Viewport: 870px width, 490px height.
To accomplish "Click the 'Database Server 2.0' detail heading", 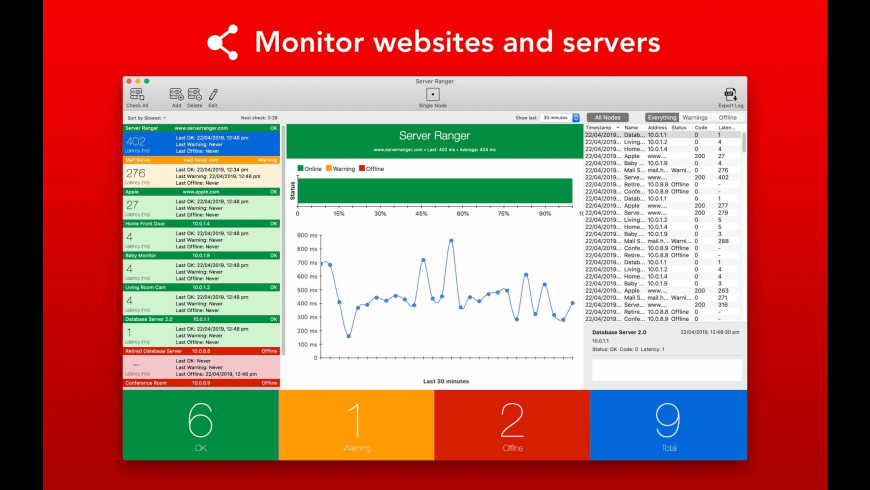I will pyautogui.click(x=619, y=332).
